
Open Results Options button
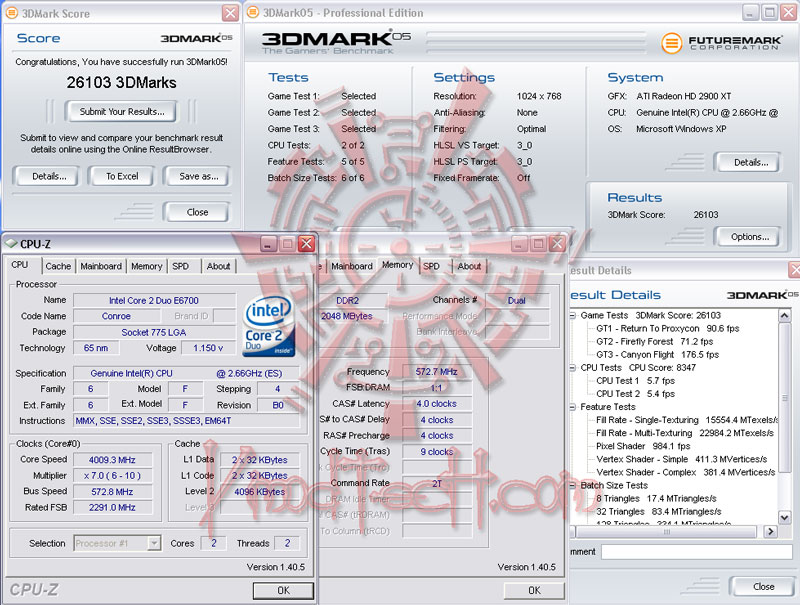click(749, 237)
